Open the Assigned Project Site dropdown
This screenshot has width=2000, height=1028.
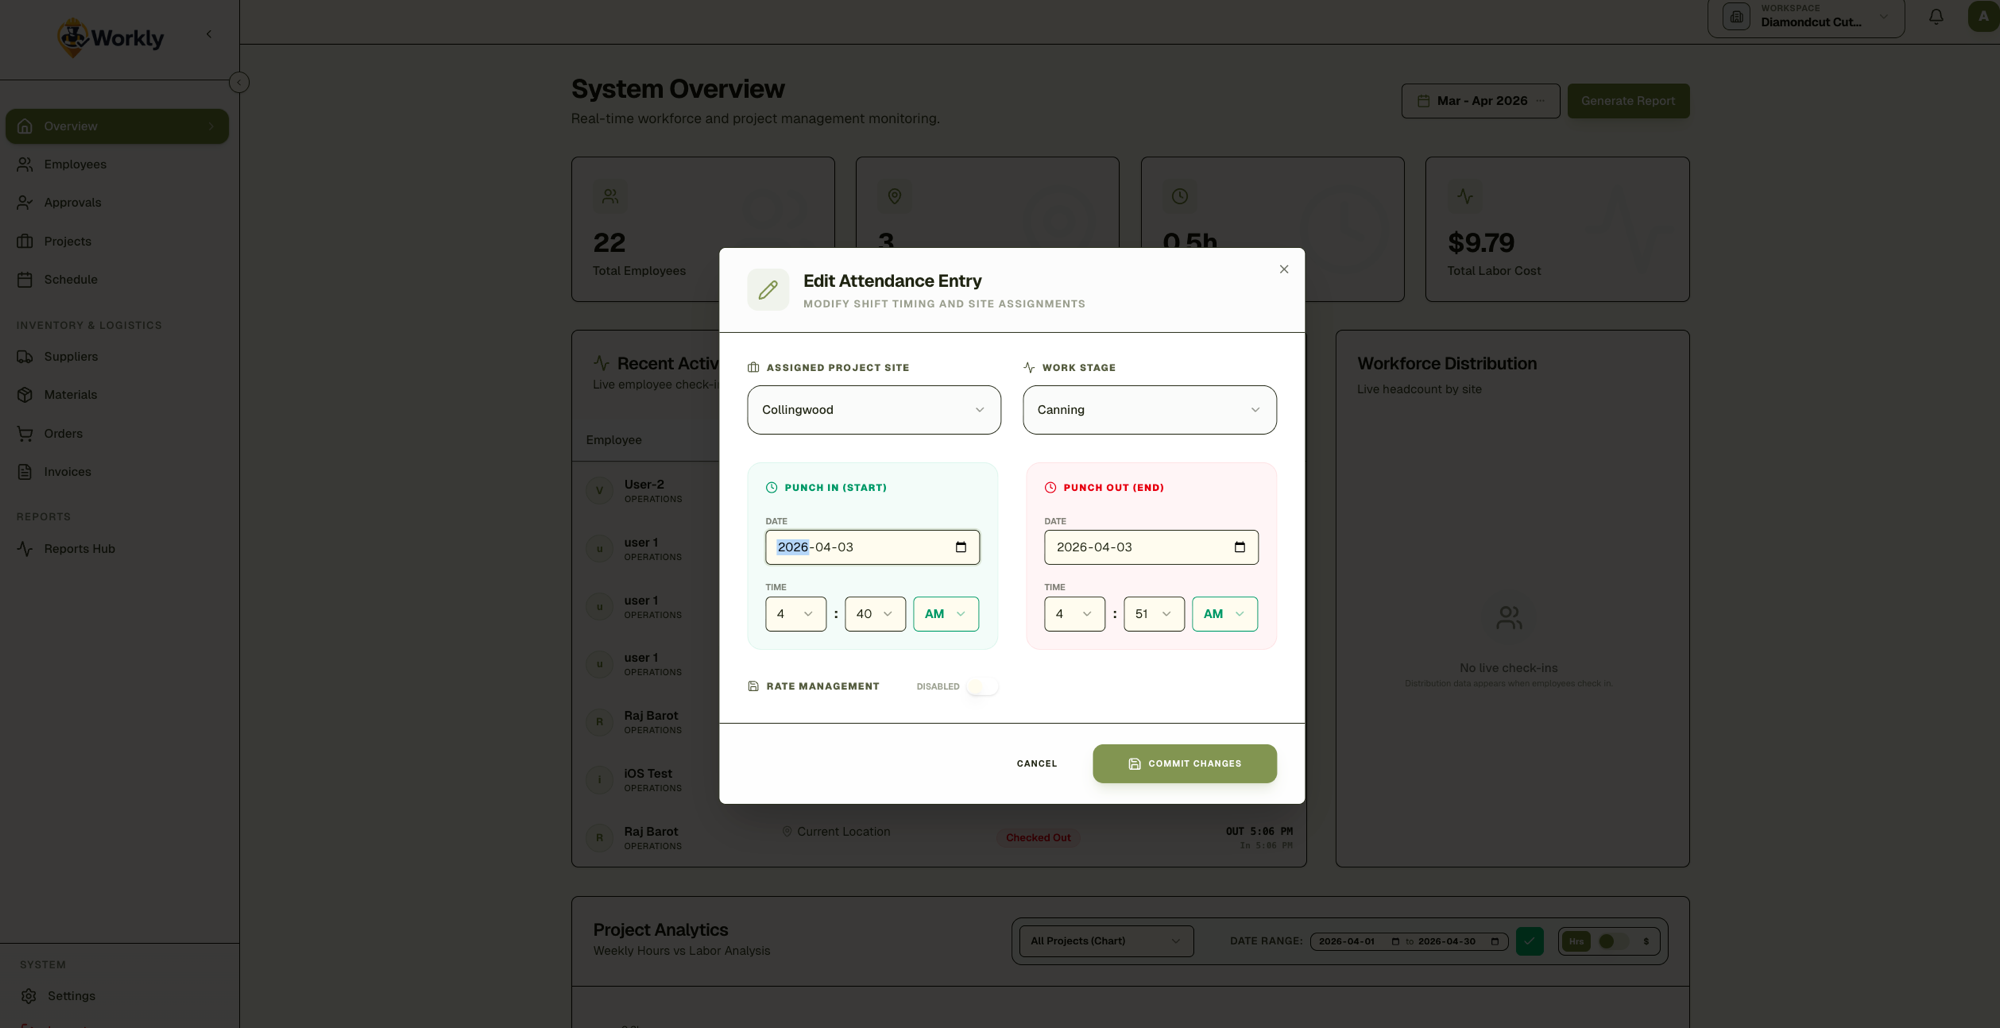(872, 410)
